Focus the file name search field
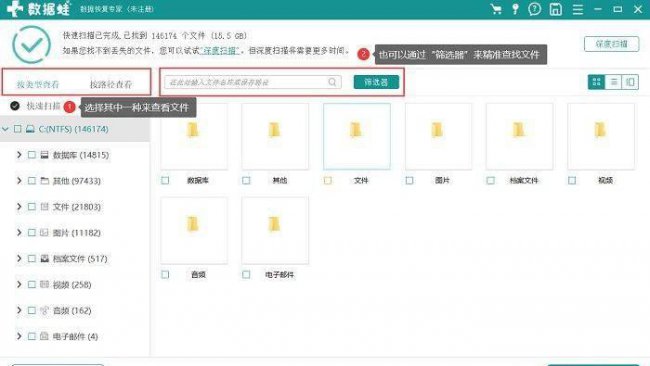This screenshot has width=650, height=366. [253, 82]
